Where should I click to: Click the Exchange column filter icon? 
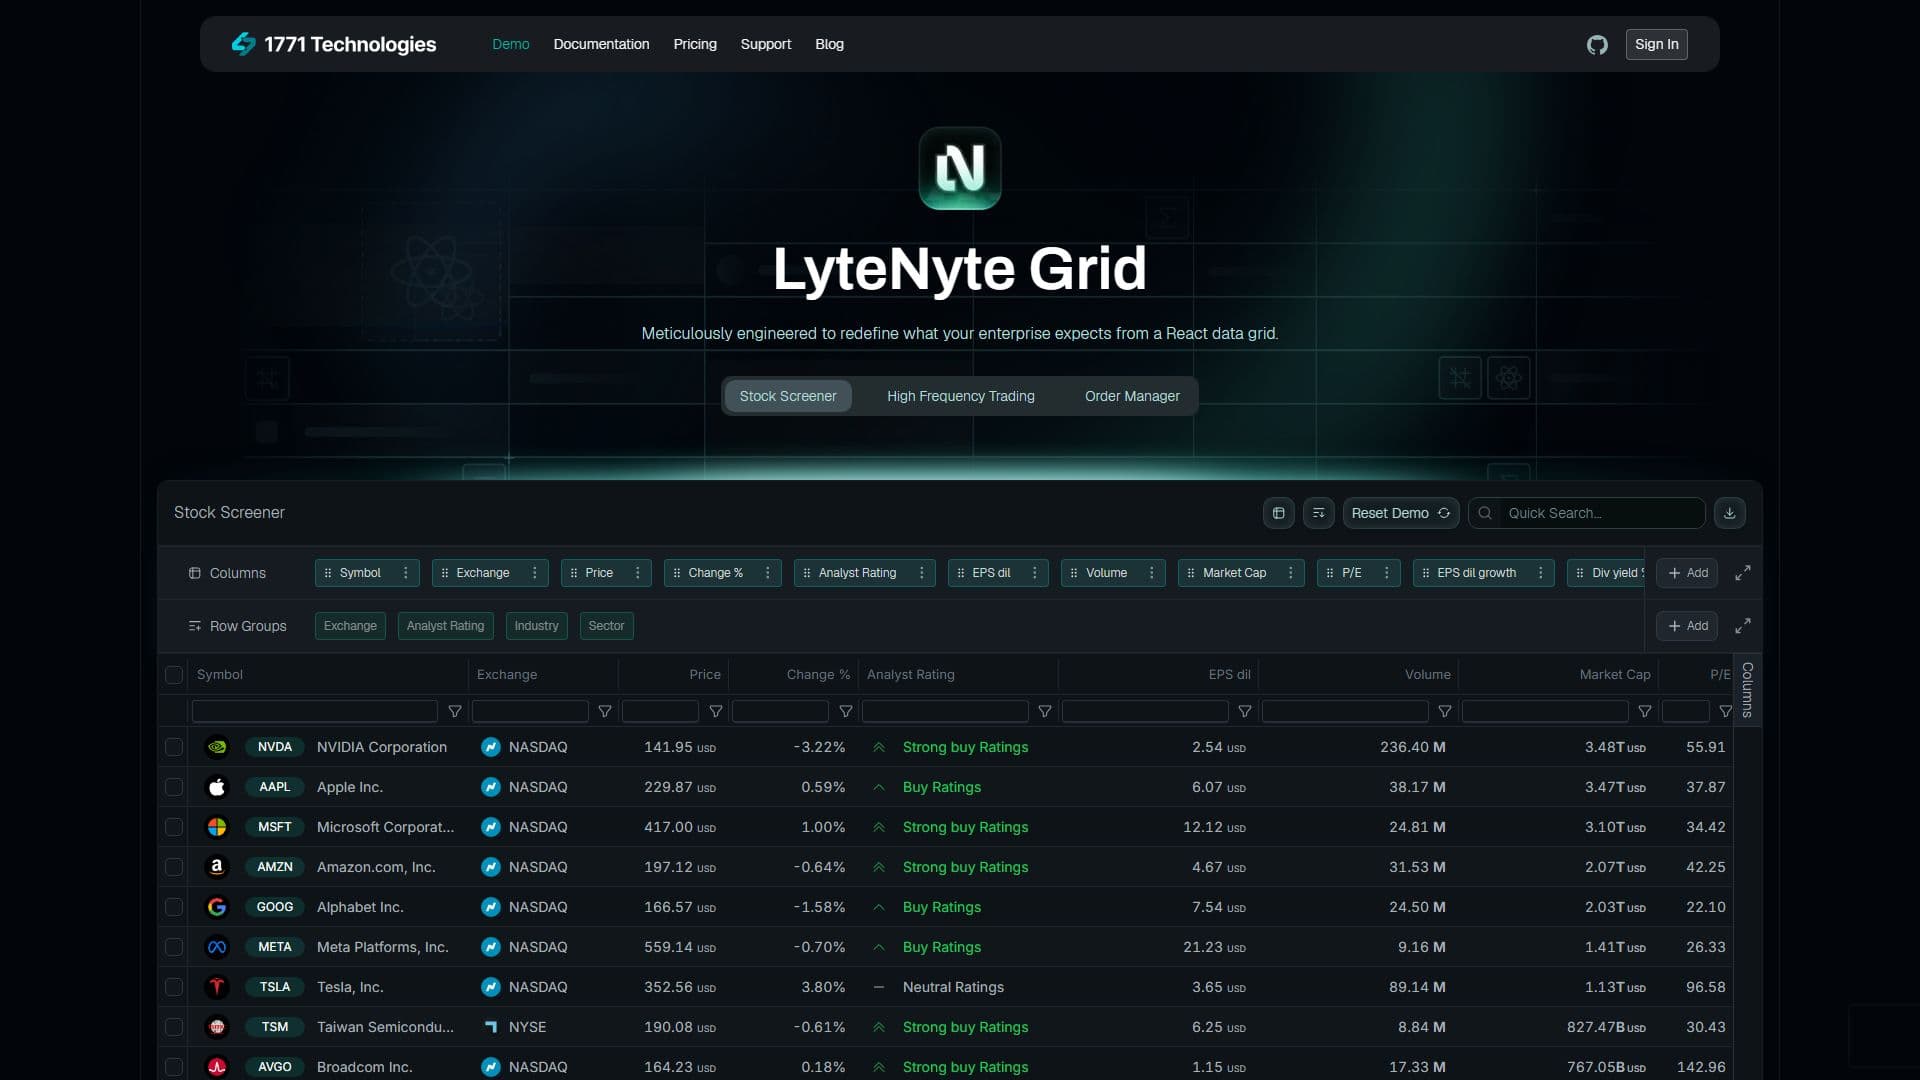(x=605, y=711)
